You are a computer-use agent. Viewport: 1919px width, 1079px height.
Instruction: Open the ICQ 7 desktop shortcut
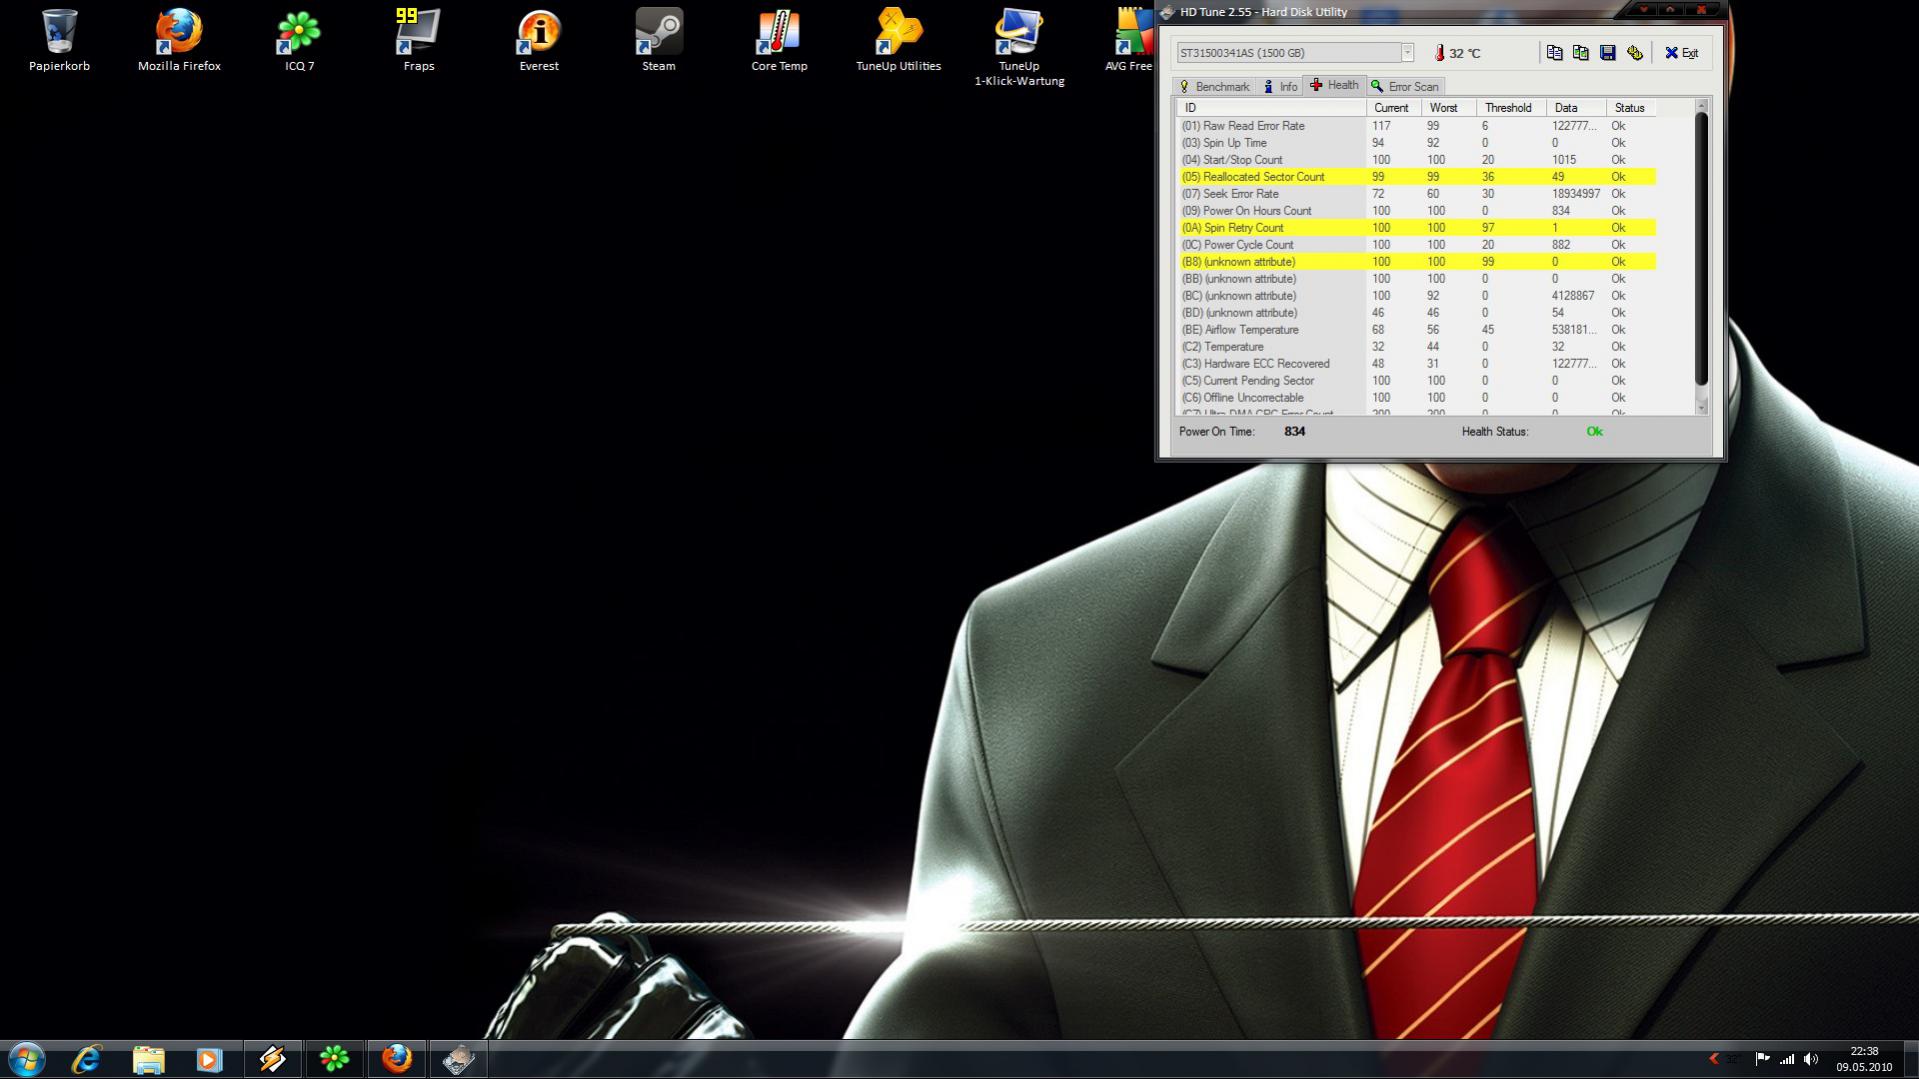[x=299, y=41]
